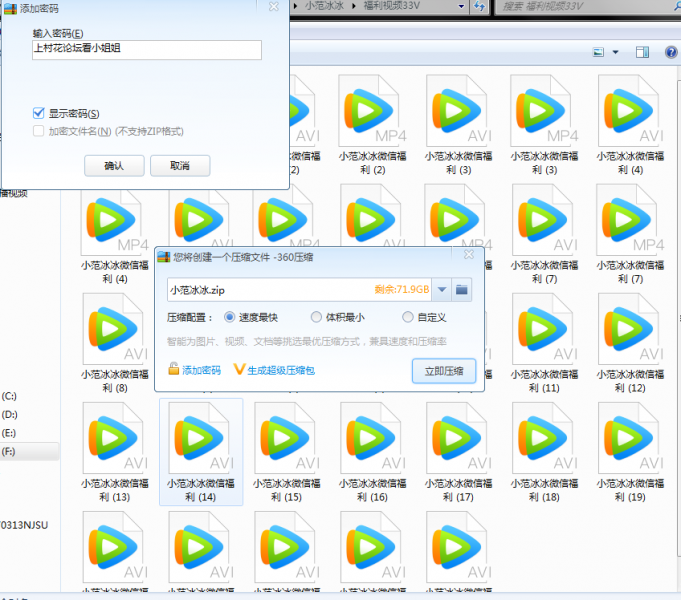The height and width of the screenshot is (600, 681).
Task: Select MP4 file 小范冰冰微信福利 (7)
Action: pos(630,235)
